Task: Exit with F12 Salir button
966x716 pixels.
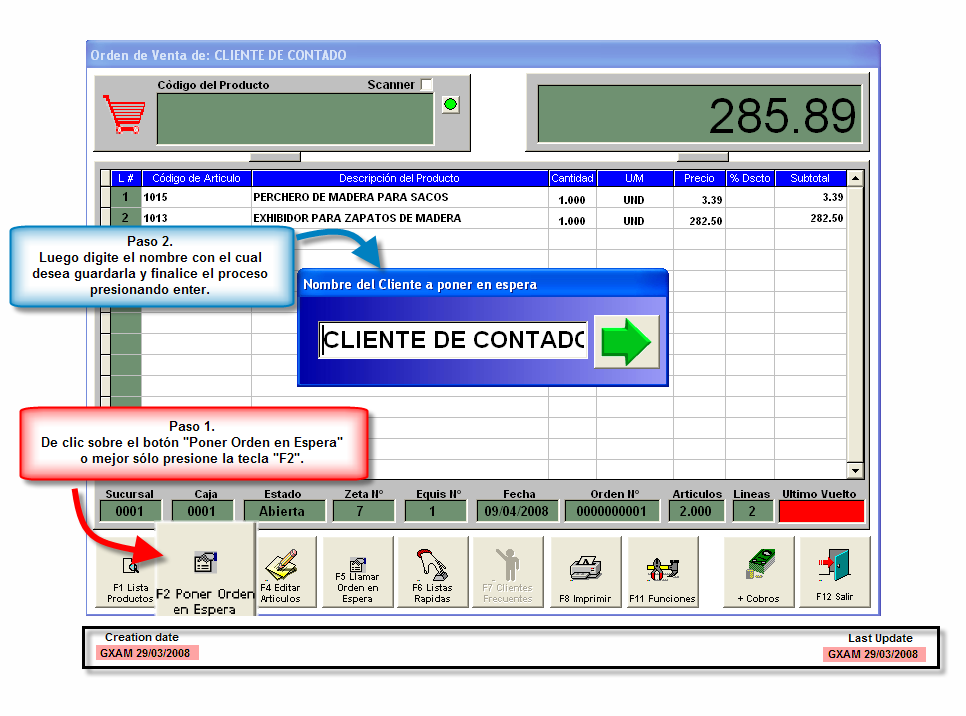Action: pos(835,572)
